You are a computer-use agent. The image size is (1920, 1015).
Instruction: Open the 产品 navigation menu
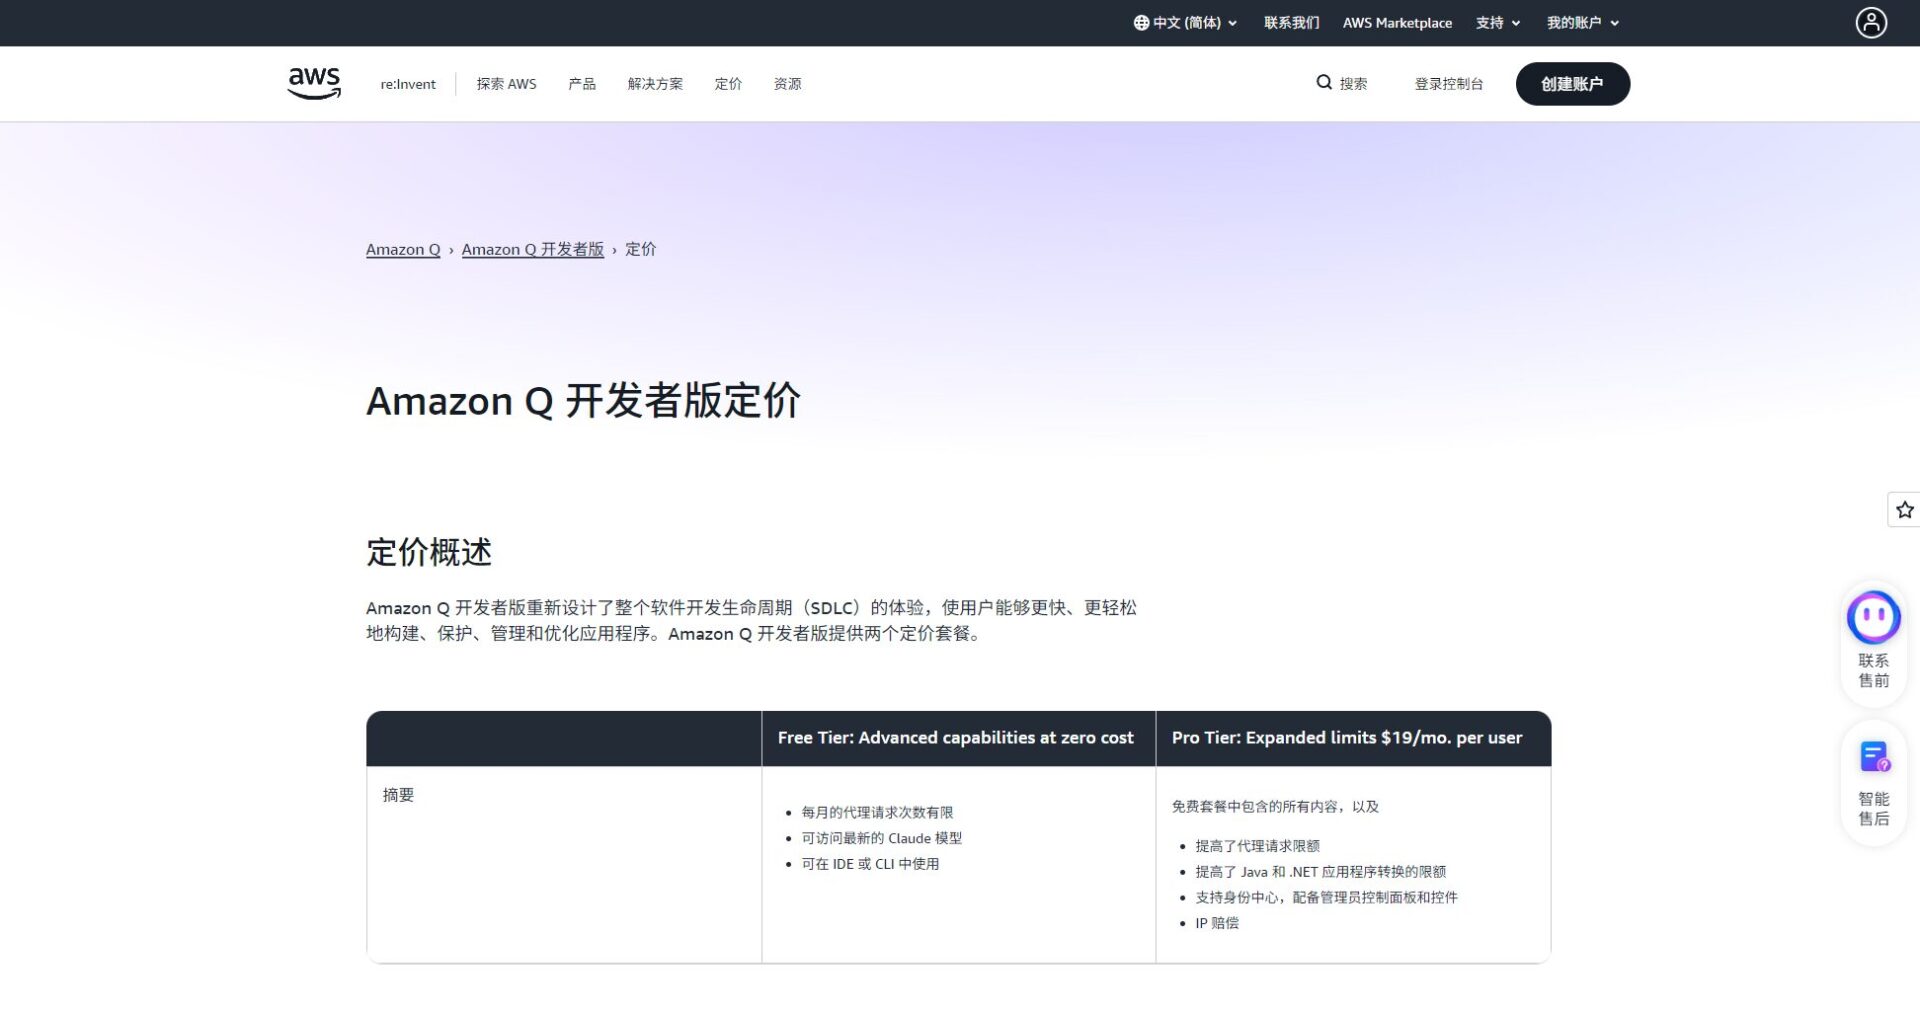581,84
